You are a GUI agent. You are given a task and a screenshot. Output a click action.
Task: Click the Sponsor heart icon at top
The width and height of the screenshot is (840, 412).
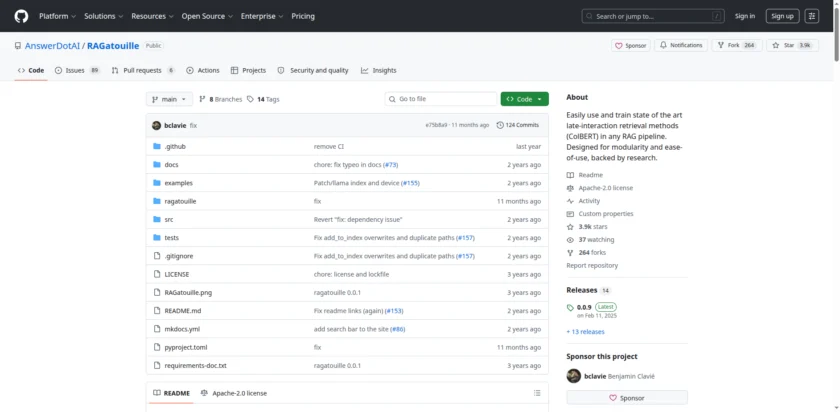(619, 45)
